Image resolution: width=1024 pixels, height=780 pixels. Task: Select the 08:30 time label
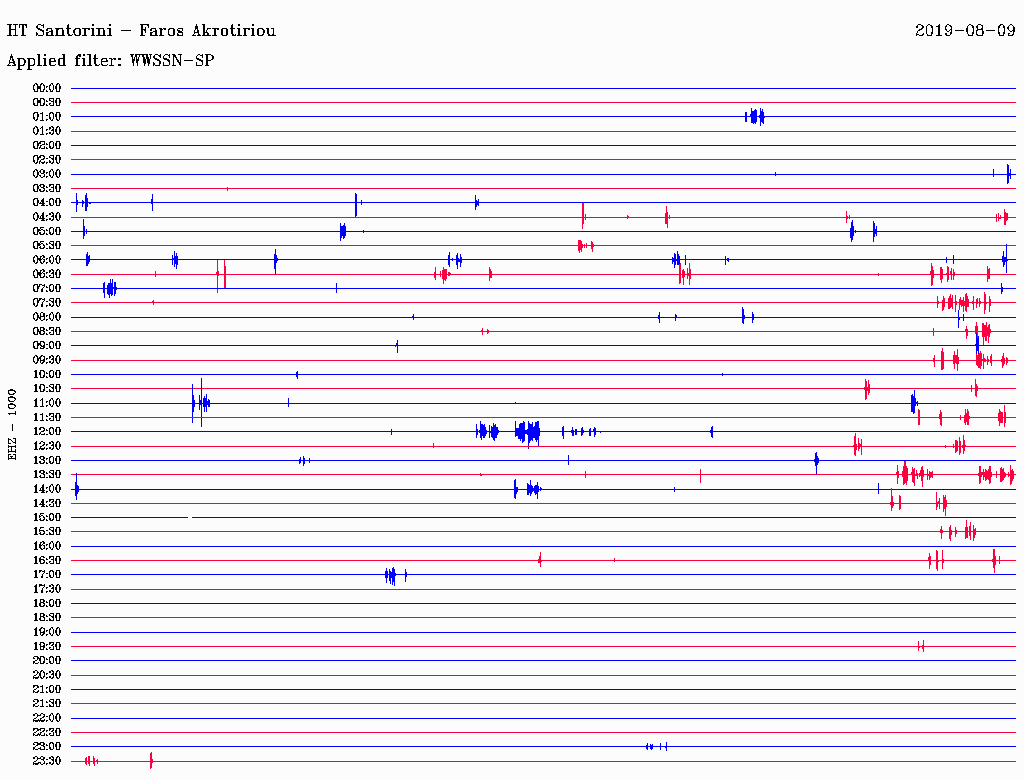click(x=47, y=332)
